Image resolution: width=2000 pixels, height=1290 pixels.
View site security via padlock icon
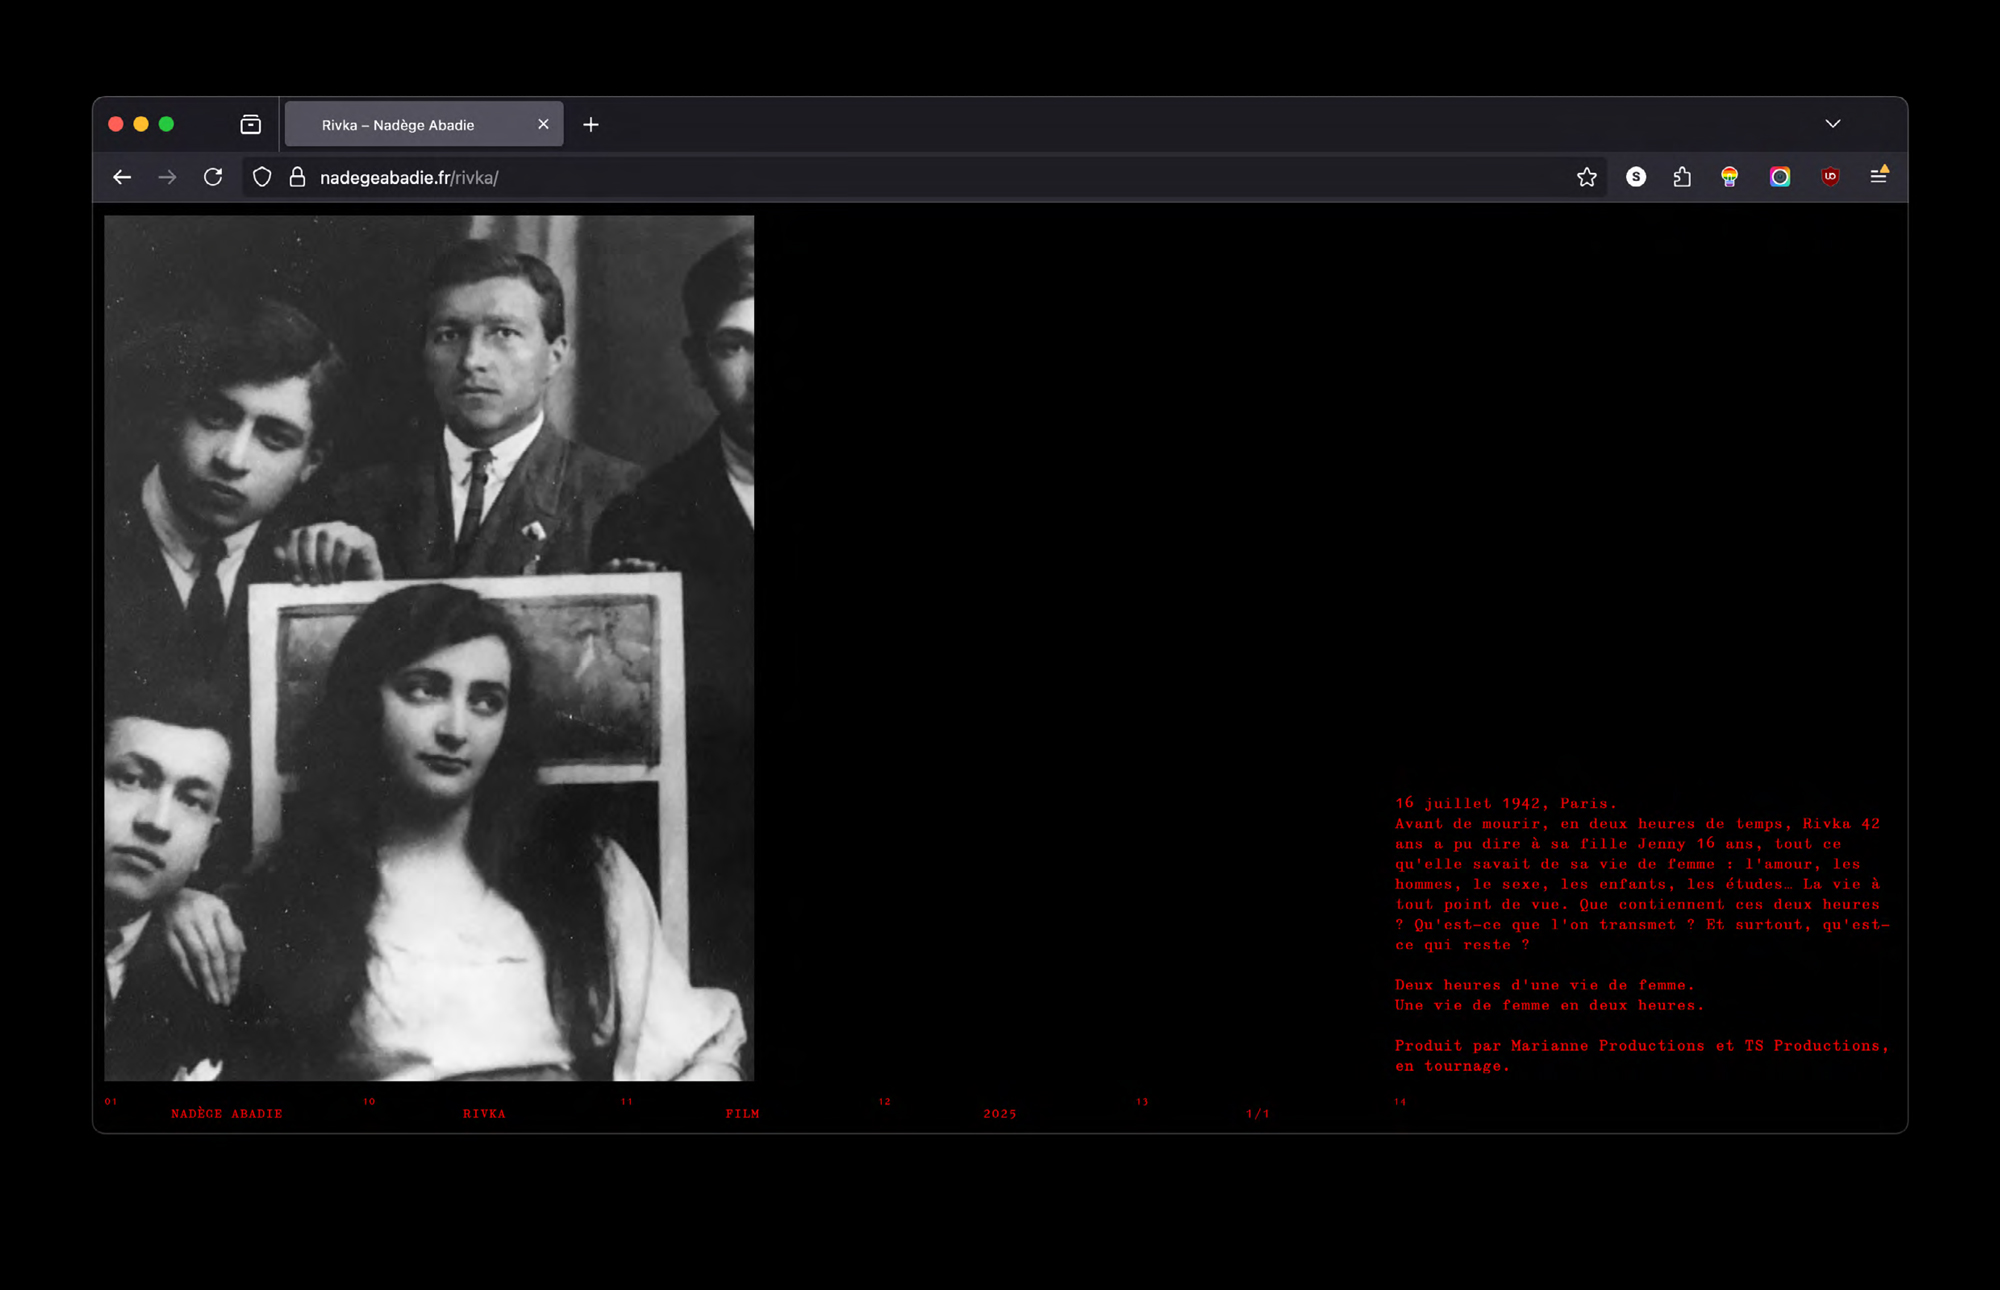pos(297,177)
